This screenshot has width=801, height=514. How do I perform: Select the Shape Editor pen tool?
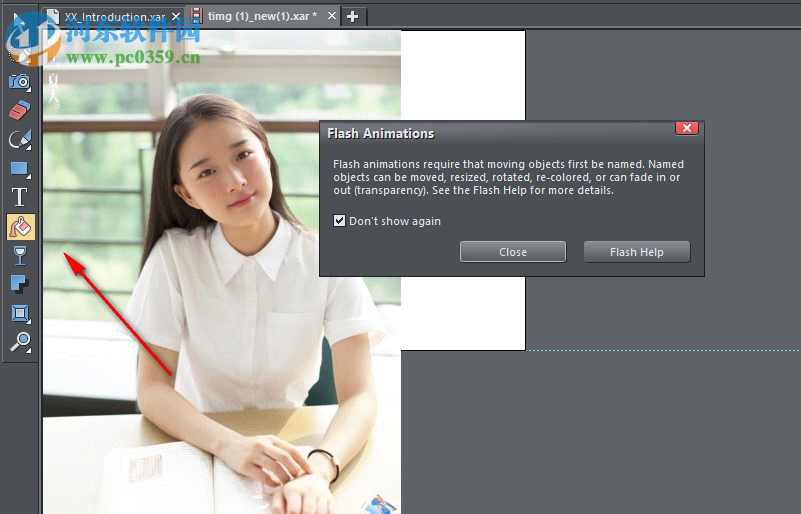[x=20, y=139]
